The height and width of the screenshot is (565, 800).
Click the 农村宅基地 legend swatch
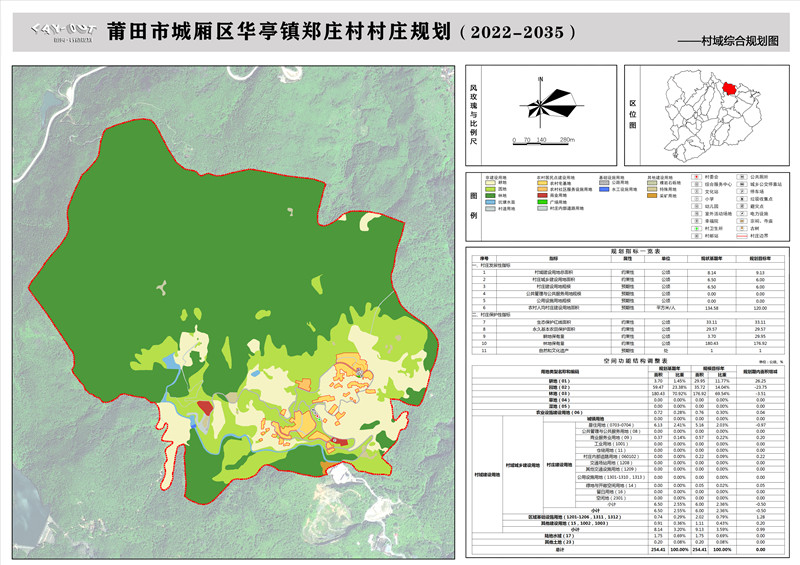pyautogui.click(x=542, y=183)
